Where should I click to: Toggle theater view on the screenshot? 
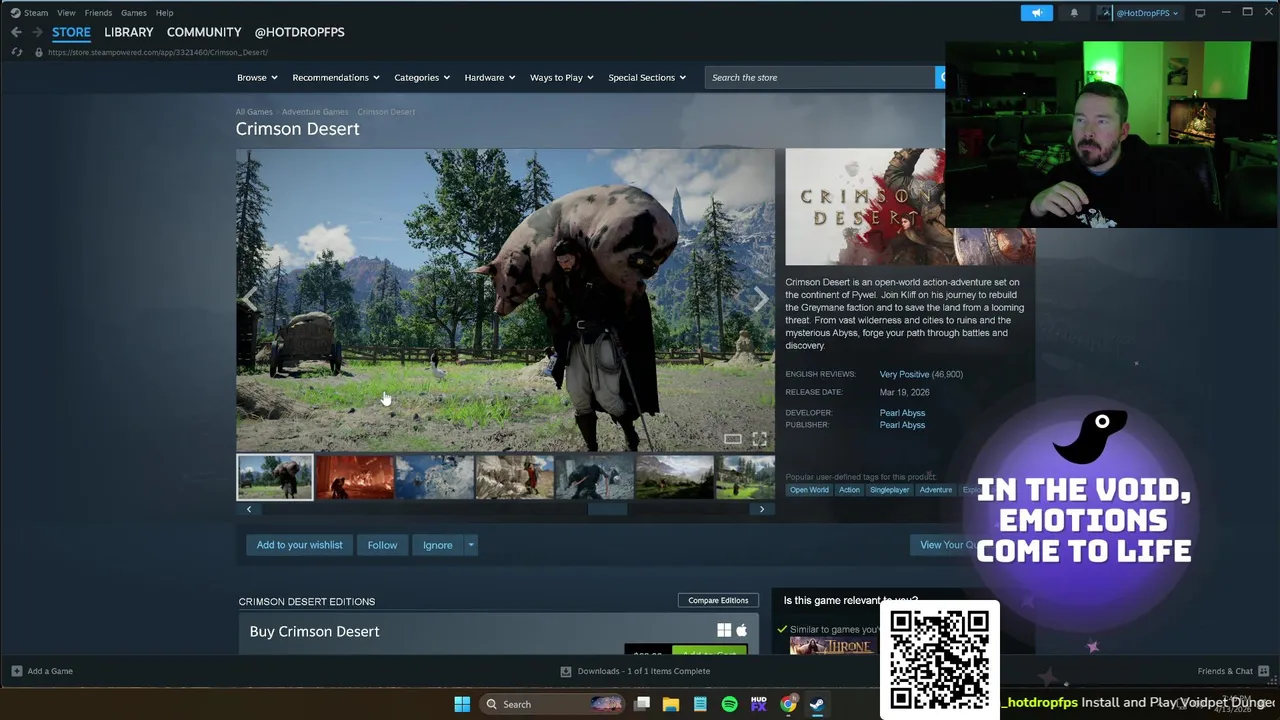click(733, 439)
